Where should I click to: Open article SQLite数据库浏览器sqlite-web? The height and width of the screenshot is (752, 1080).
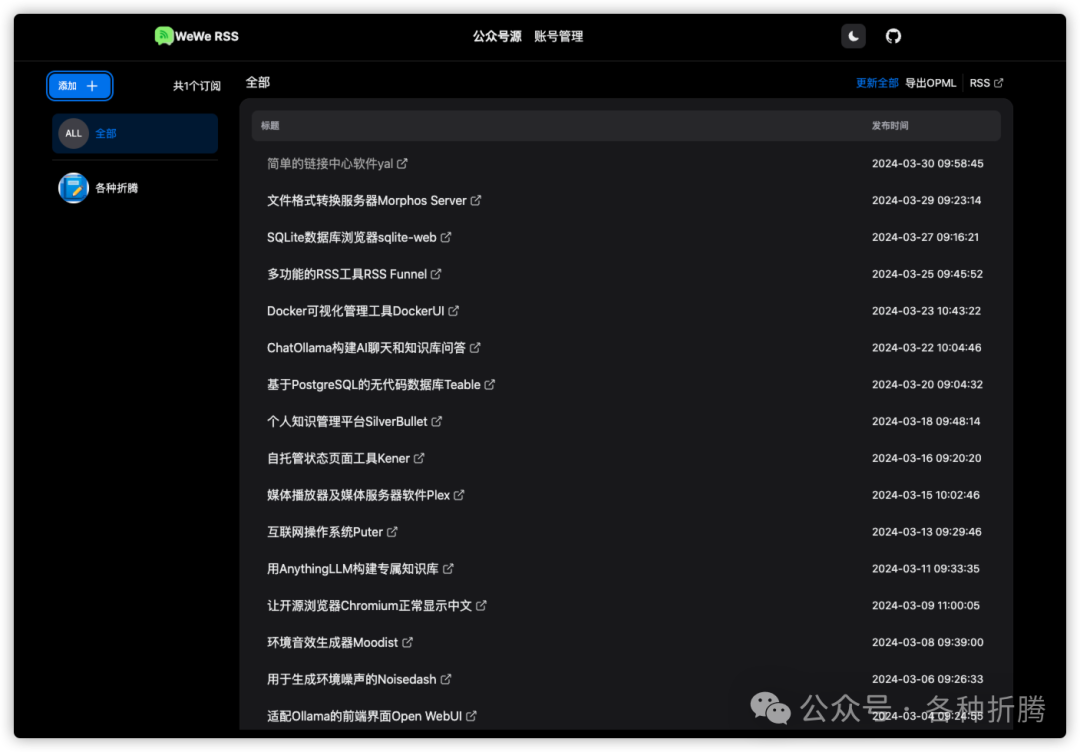[351, 238]
